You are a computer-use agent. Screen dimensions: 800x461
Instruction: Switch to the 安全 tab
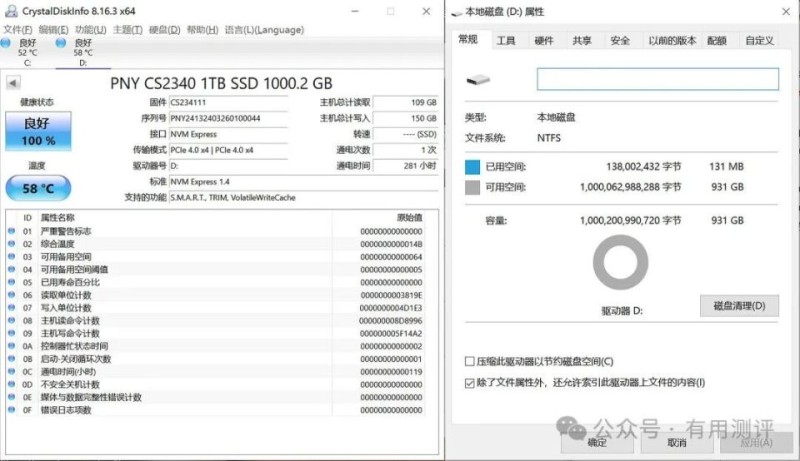[620, 40]
